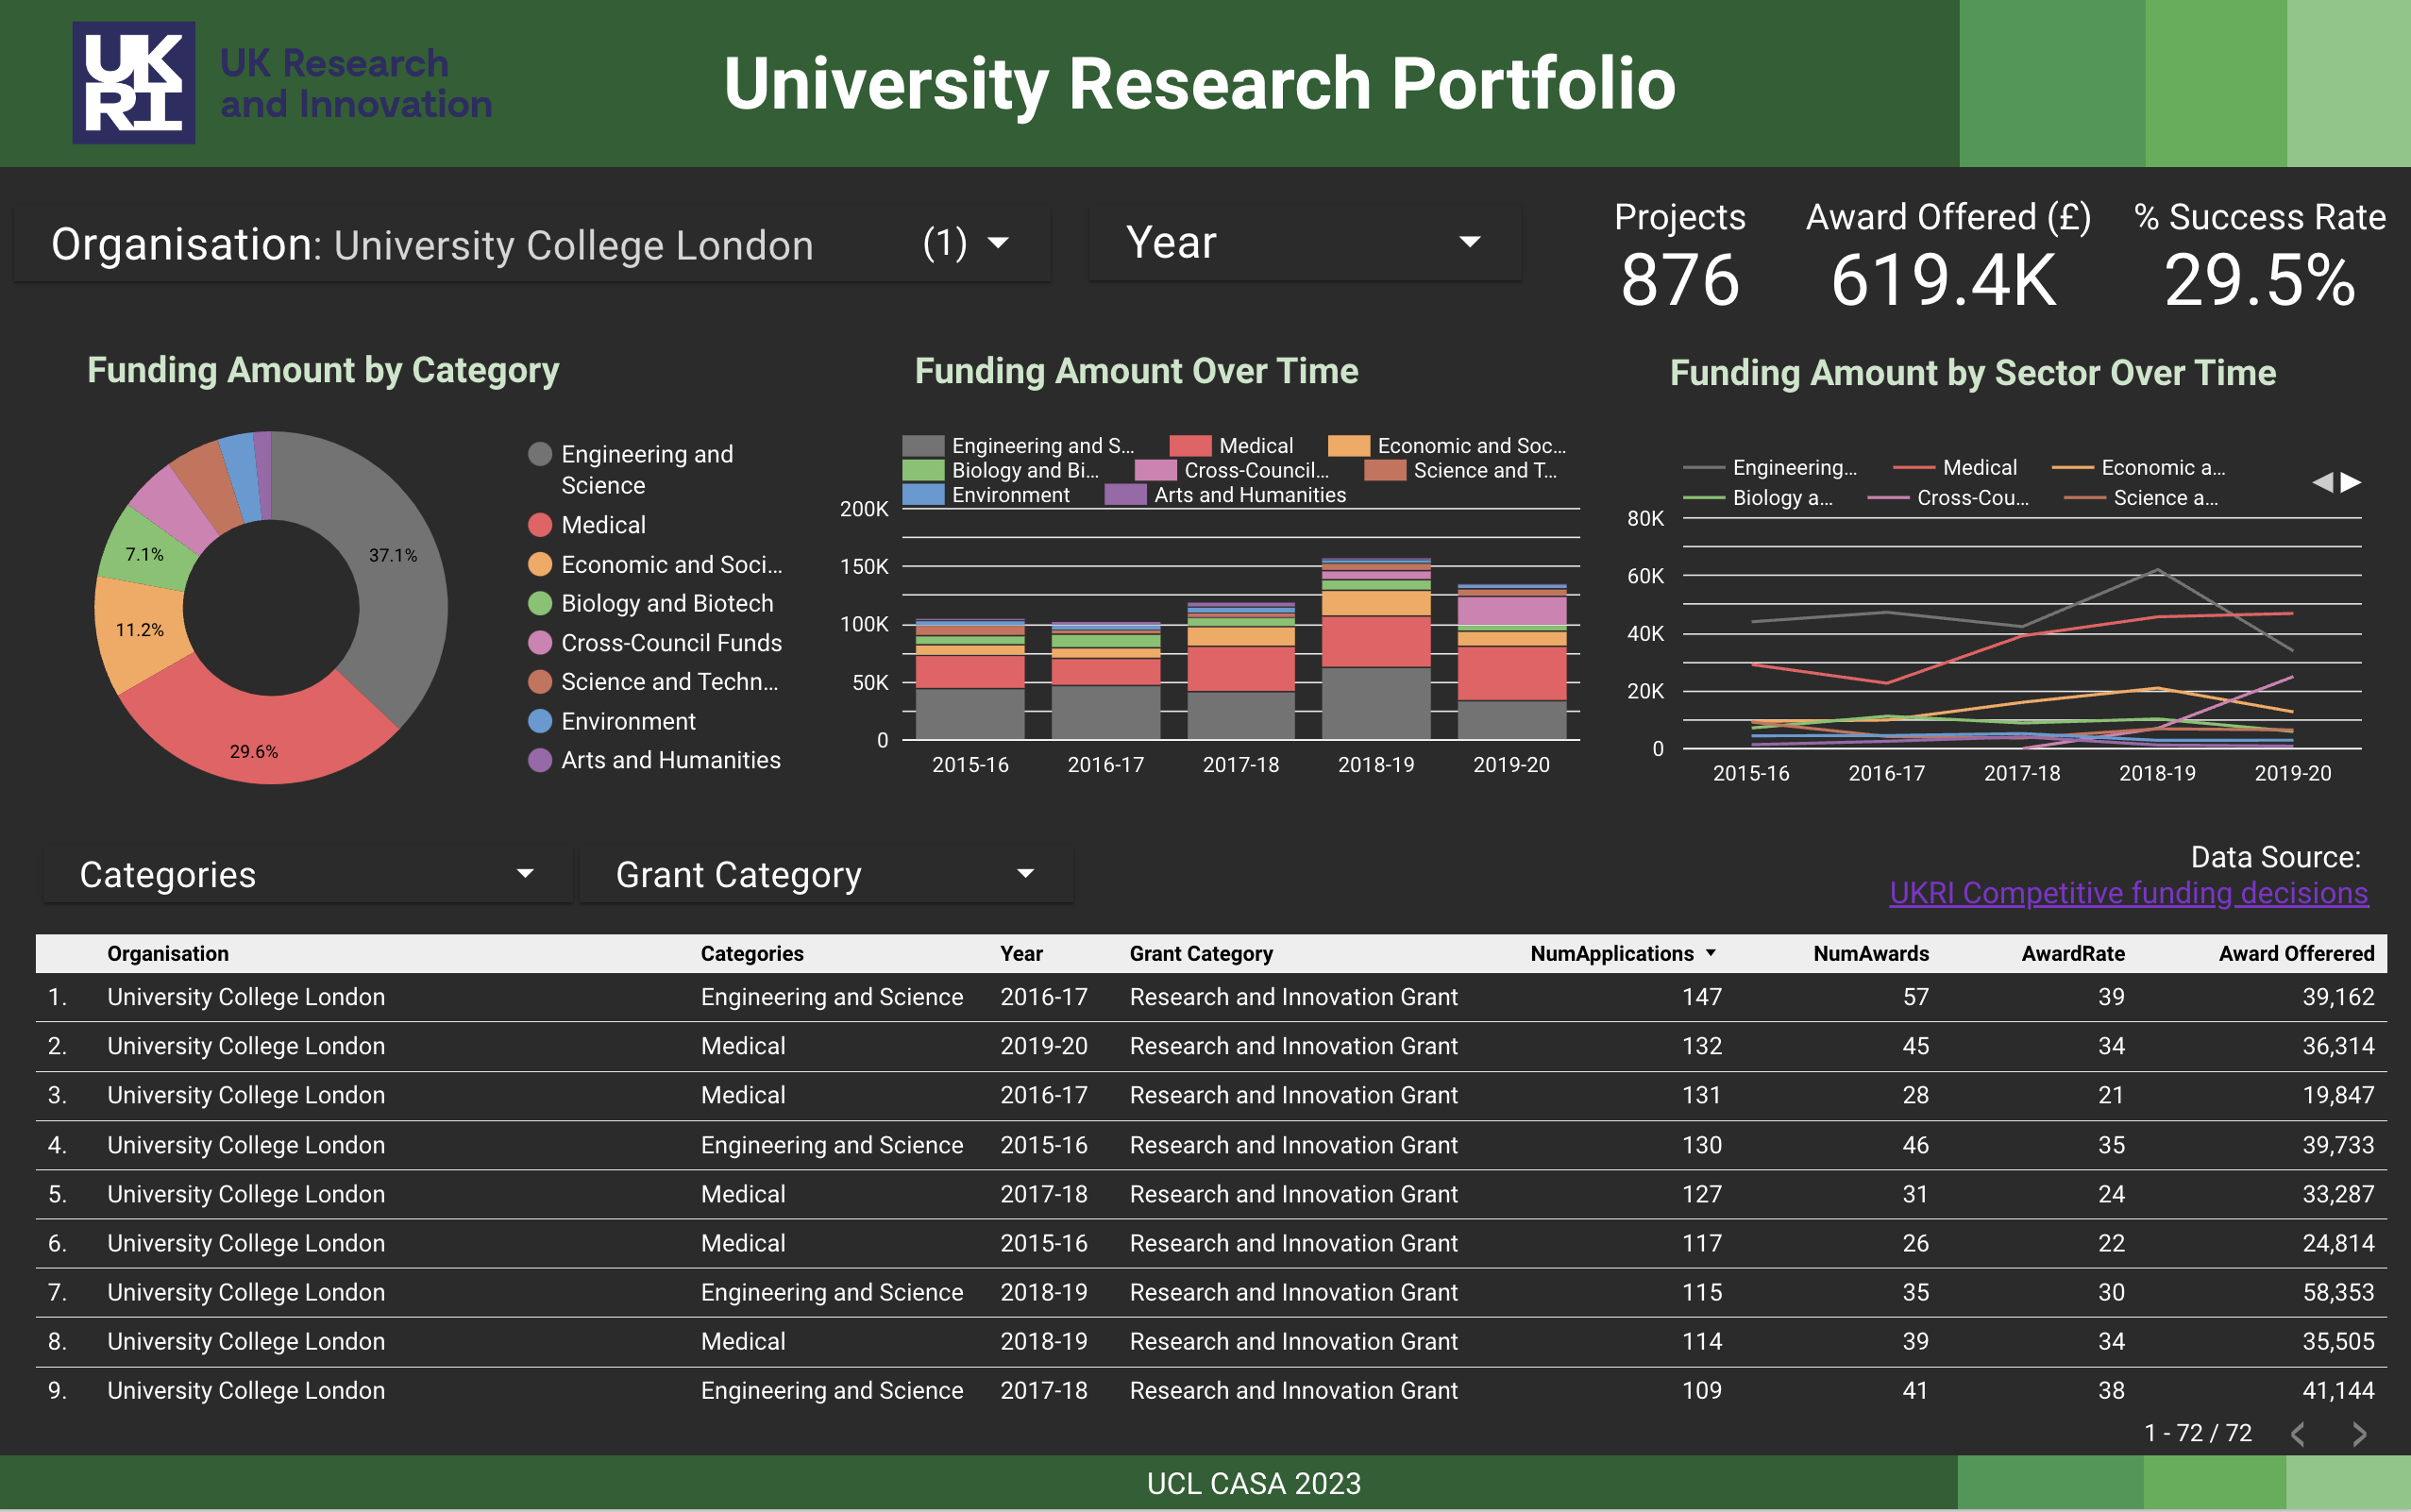The height and width of the screenshot is (1512, 2411).
Task: Click the UKRI logo
Action: [133, 83]
